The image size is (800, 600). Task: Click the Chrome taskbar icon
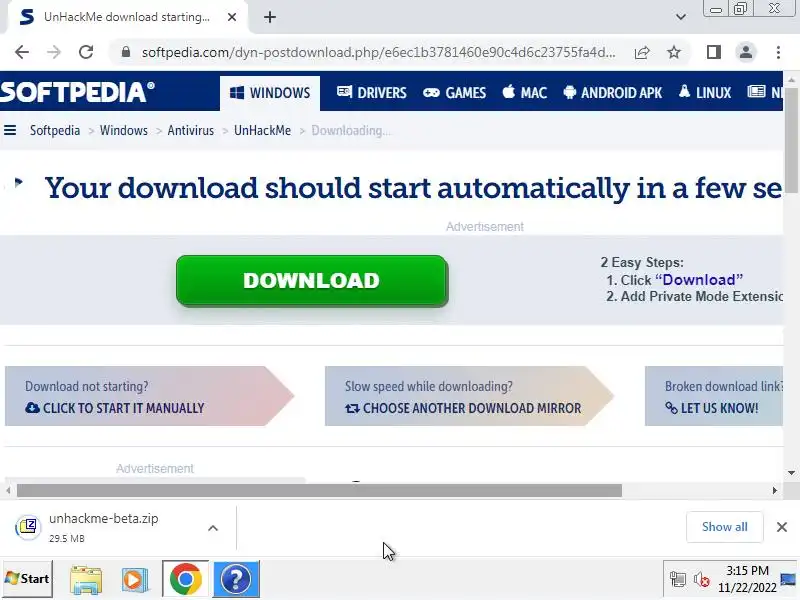pyautogui.click(x=186, y=579)
